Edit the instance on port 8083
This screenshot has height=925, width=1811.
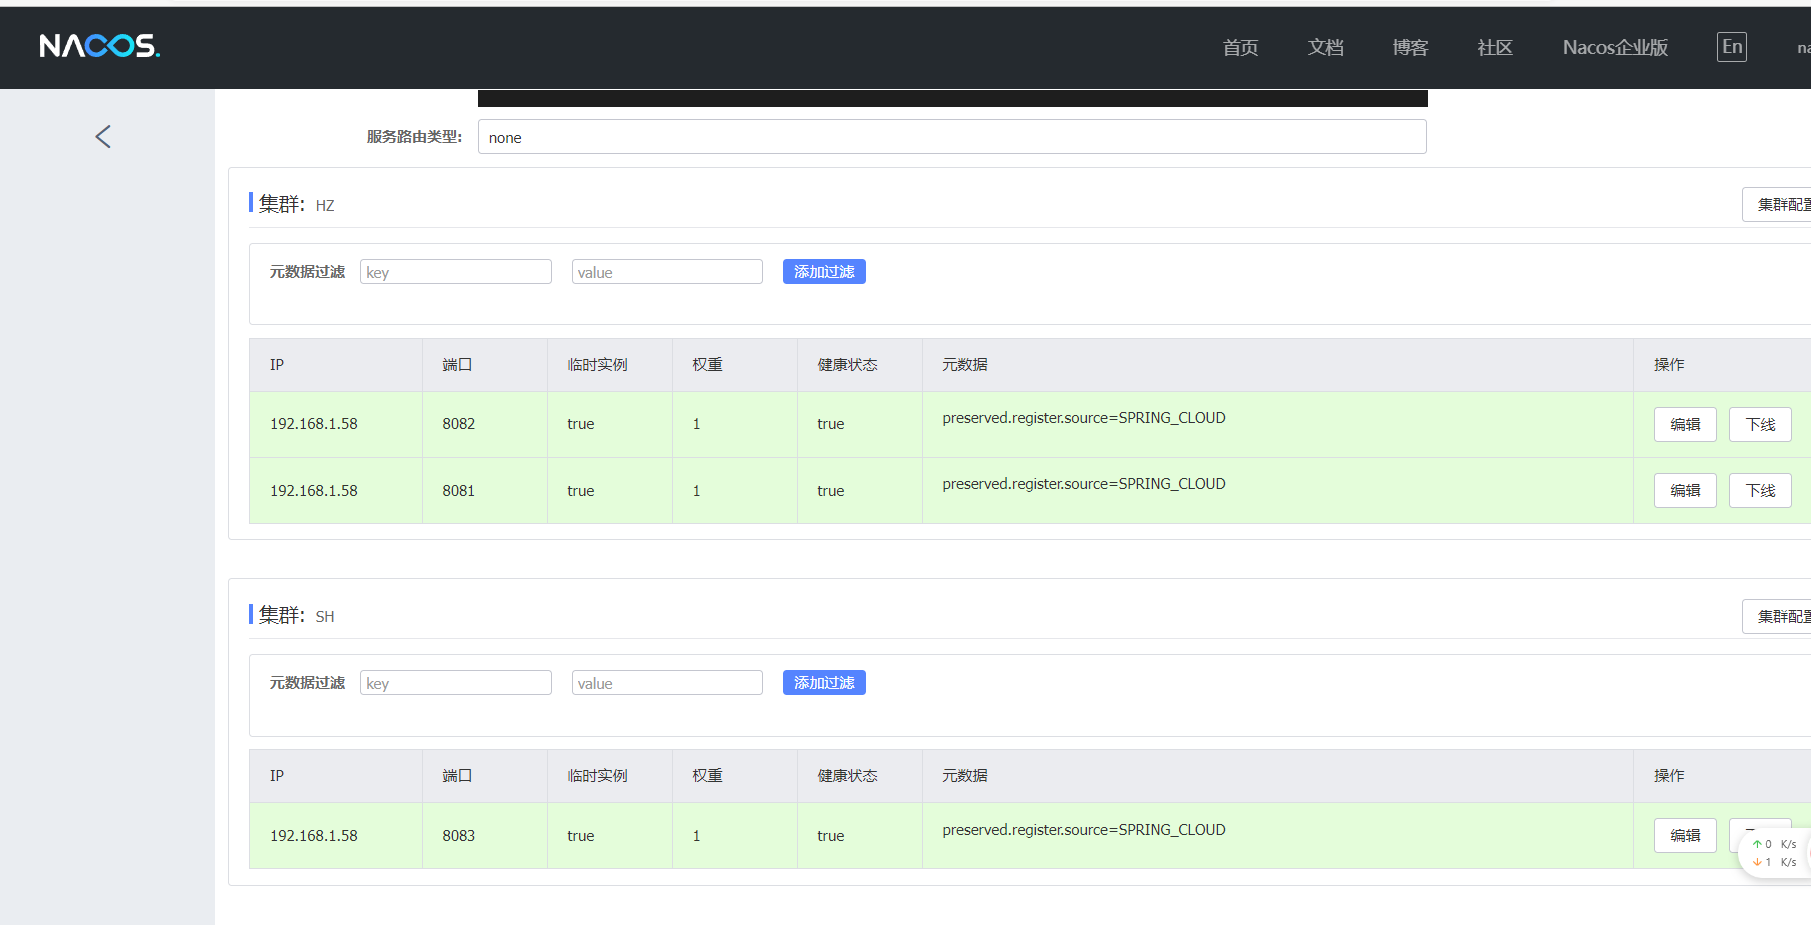click(1685, 836)
